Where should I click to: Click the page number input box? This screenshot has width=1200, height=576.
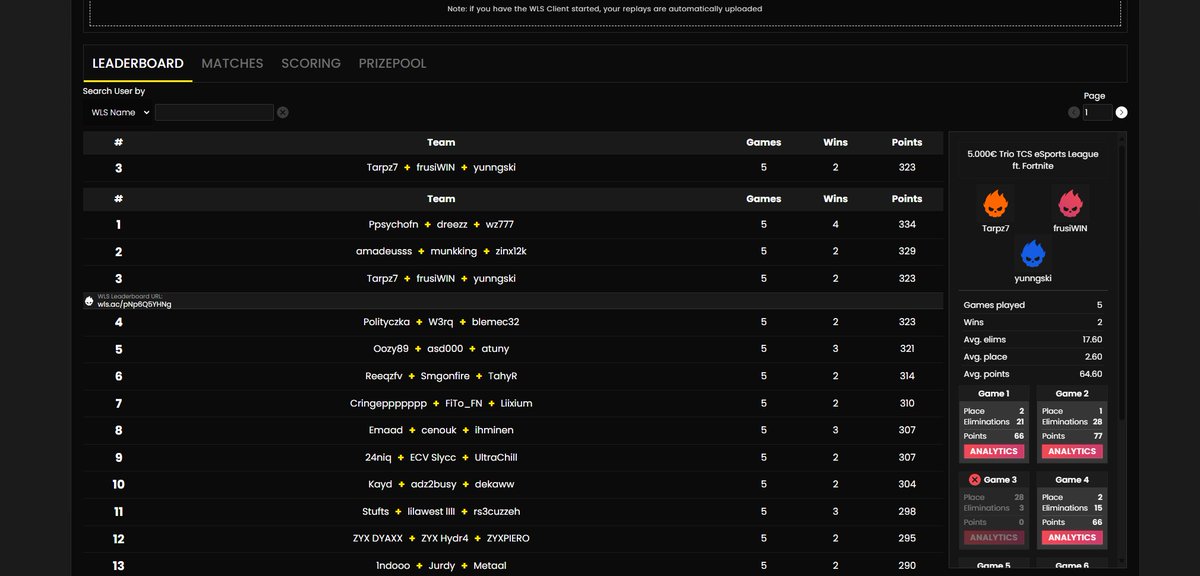(1097, 113)
